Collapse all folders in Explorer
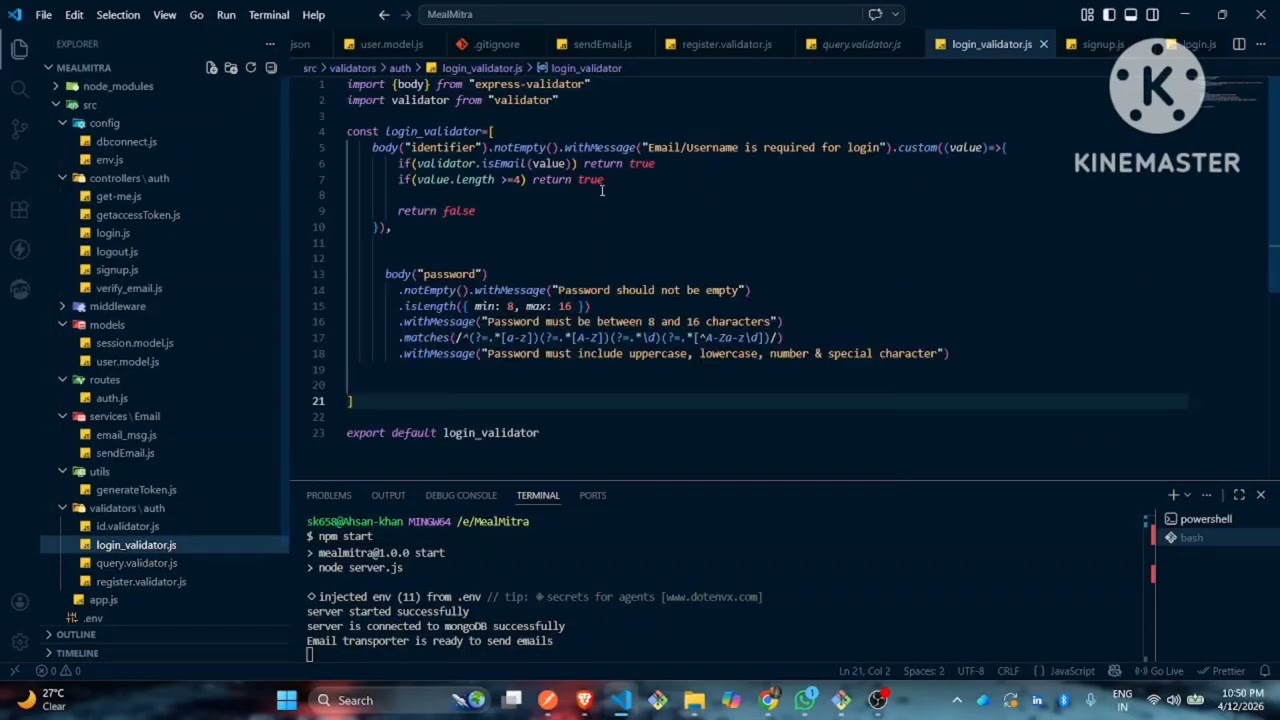 pyautogui.click(x=271, y=68)
